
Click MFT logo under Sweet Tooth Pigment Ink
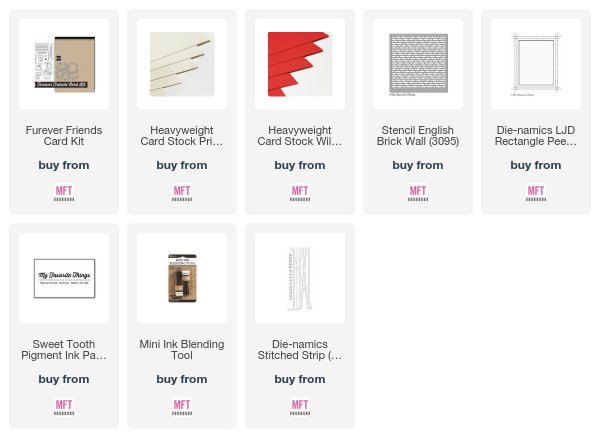pos(64,407)
